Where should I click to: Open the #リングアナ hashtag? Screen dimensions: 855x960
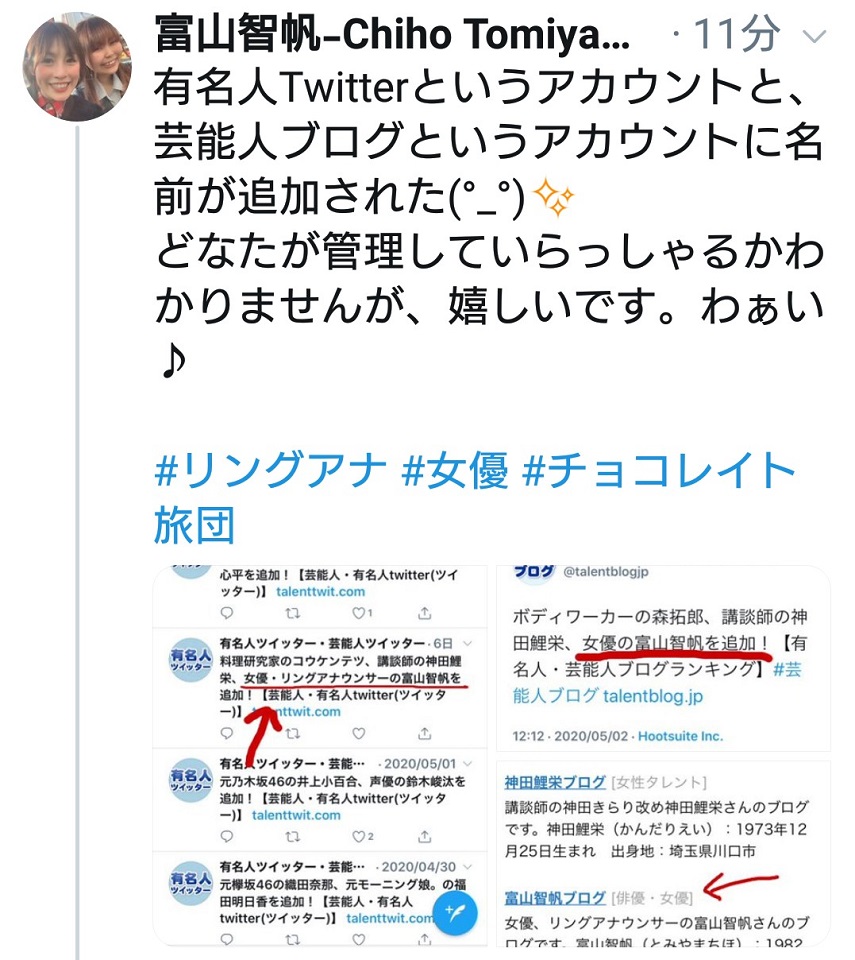[270, 470]
